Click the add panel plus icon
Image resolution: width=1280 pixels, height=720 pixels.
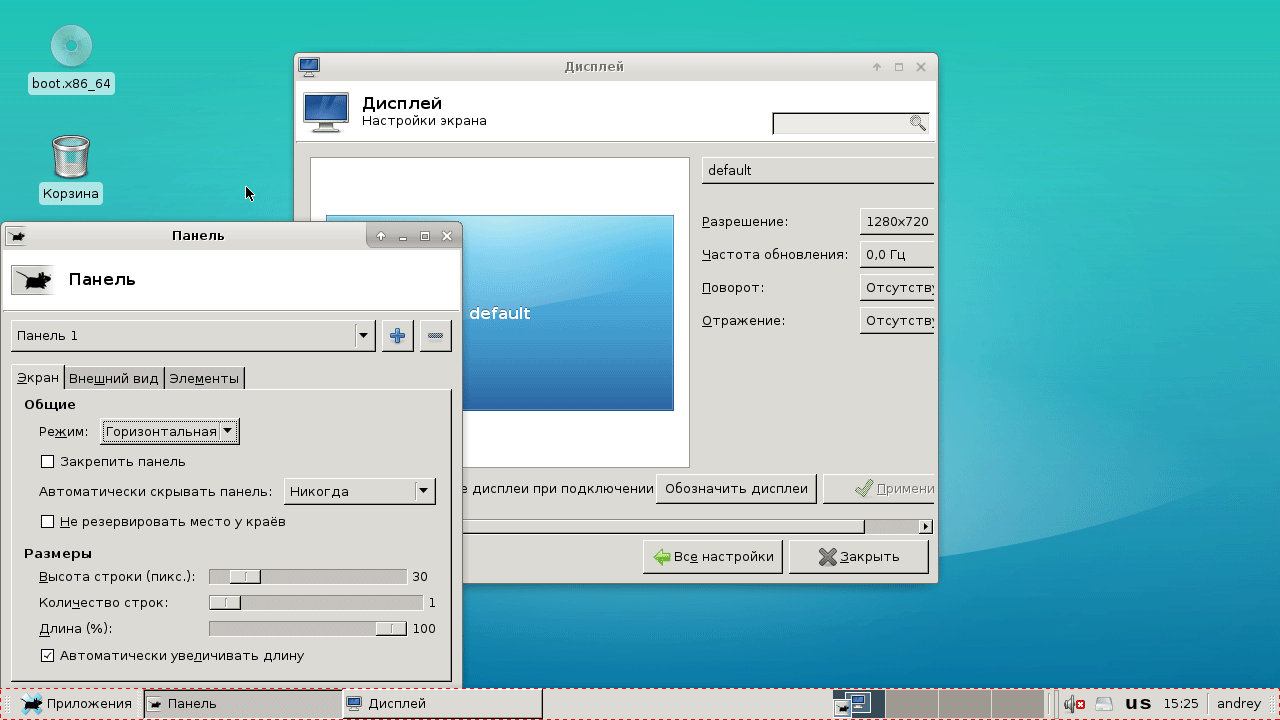point(397,336)
